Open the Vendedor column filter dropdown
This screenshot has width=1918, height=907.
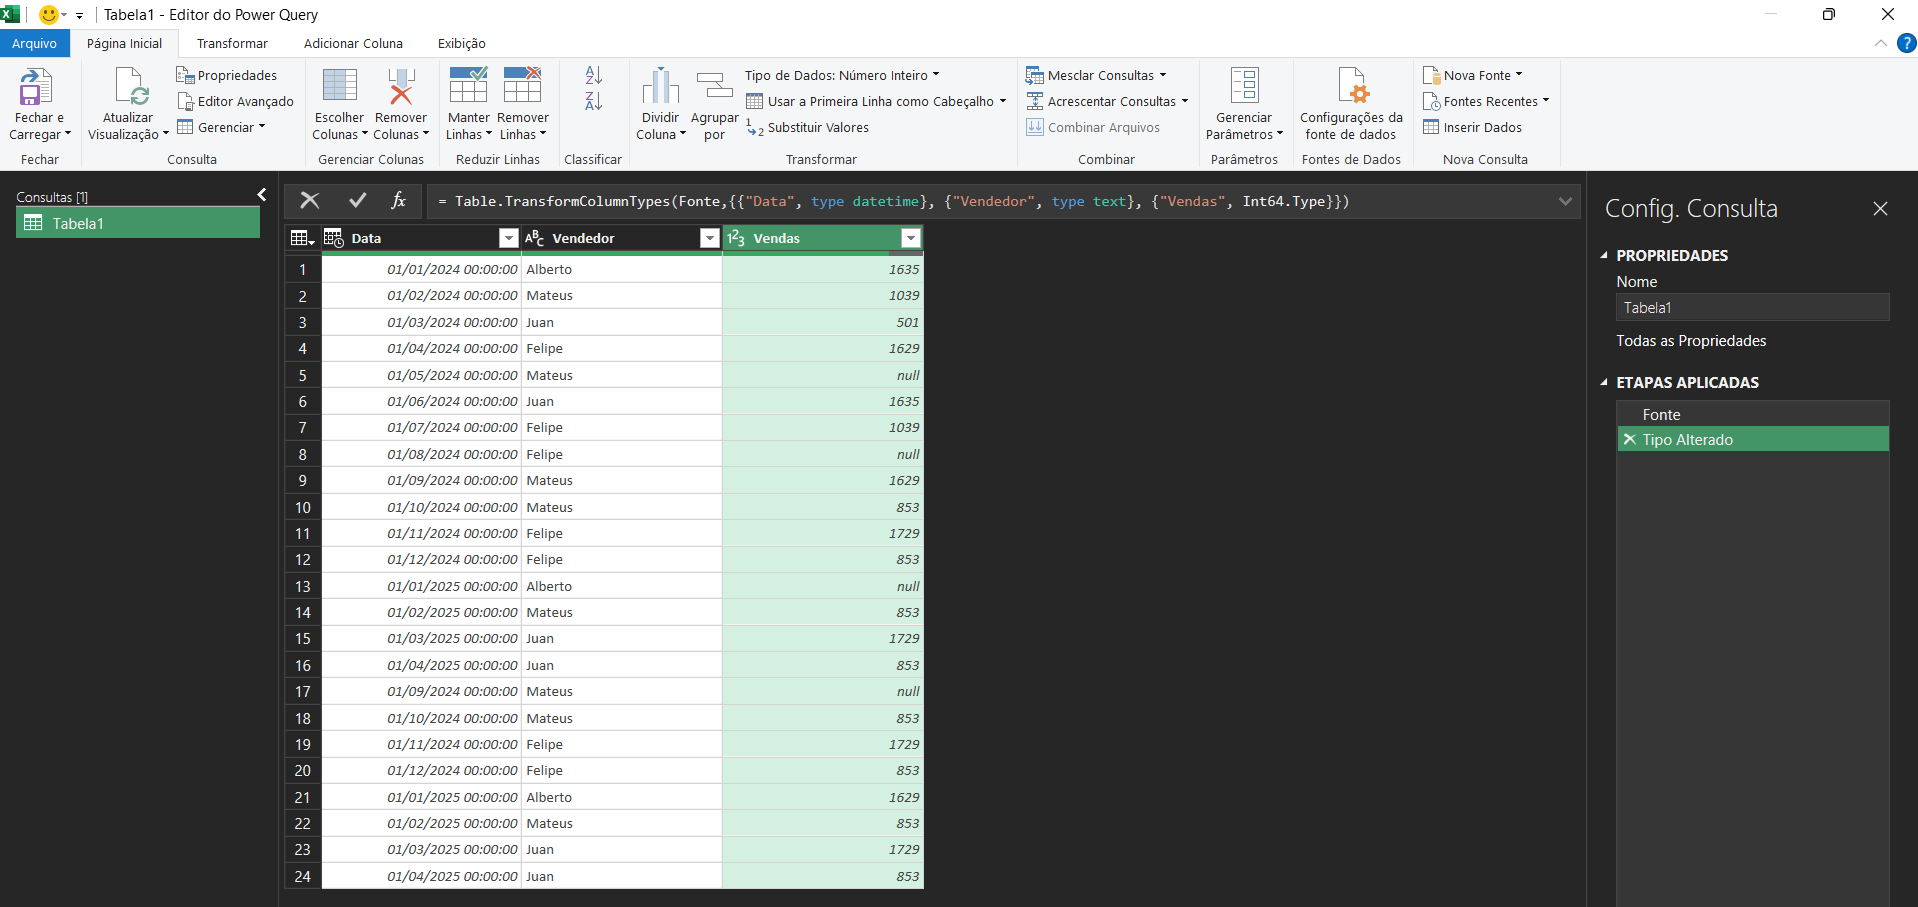click(x=710, y=238)
